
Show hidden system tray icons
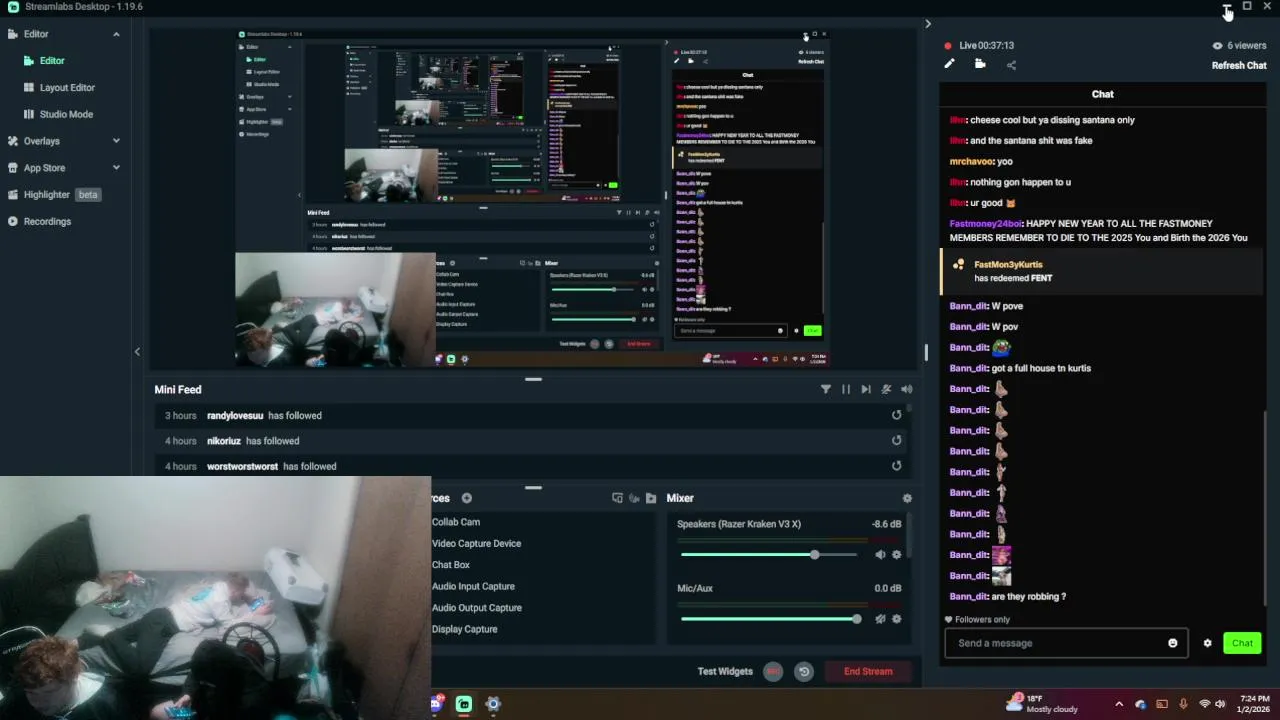pos(1119,704)
